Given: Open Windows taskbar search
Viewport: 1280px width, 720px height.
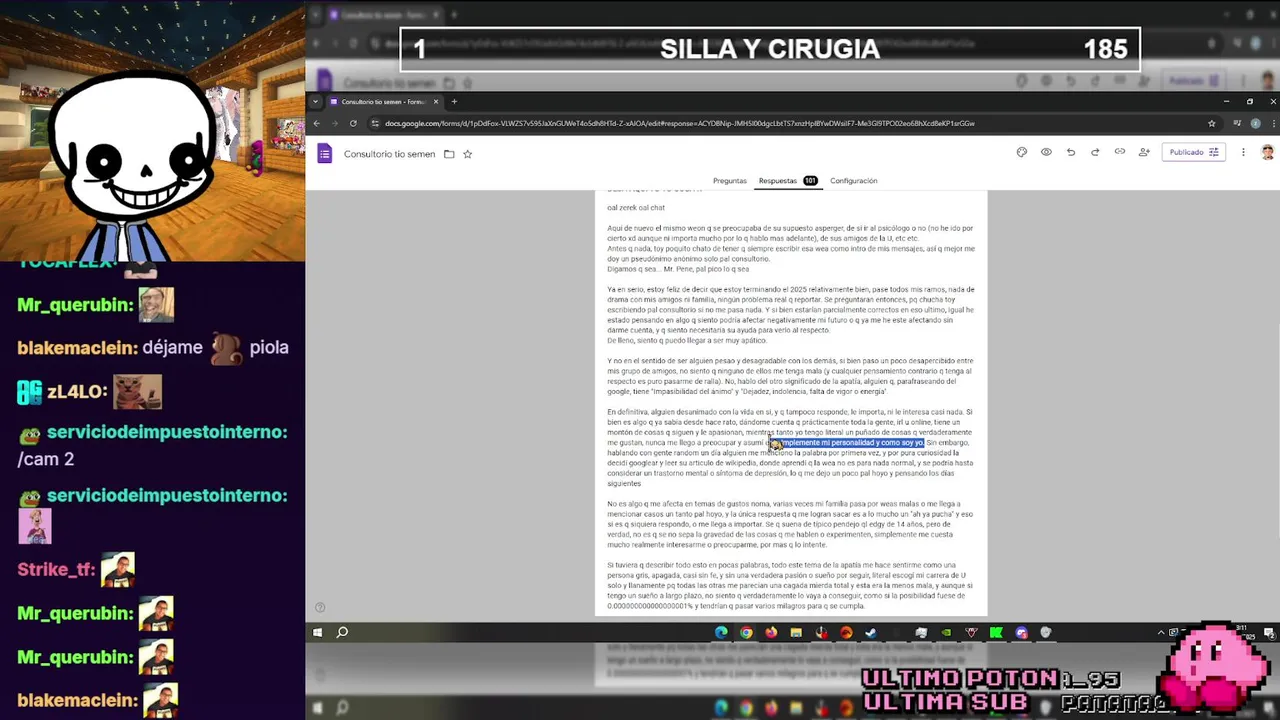Looking at the screenshot, I should click(x=342, y=632).
